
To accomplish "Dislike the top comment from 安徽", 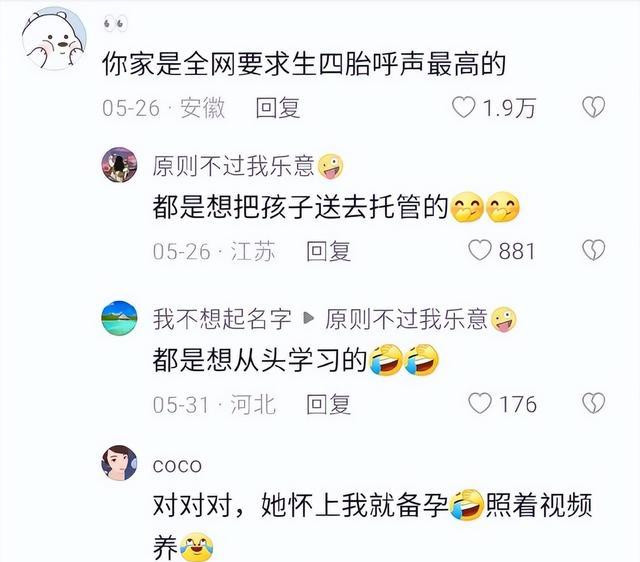I will click(x=593, y=107).
